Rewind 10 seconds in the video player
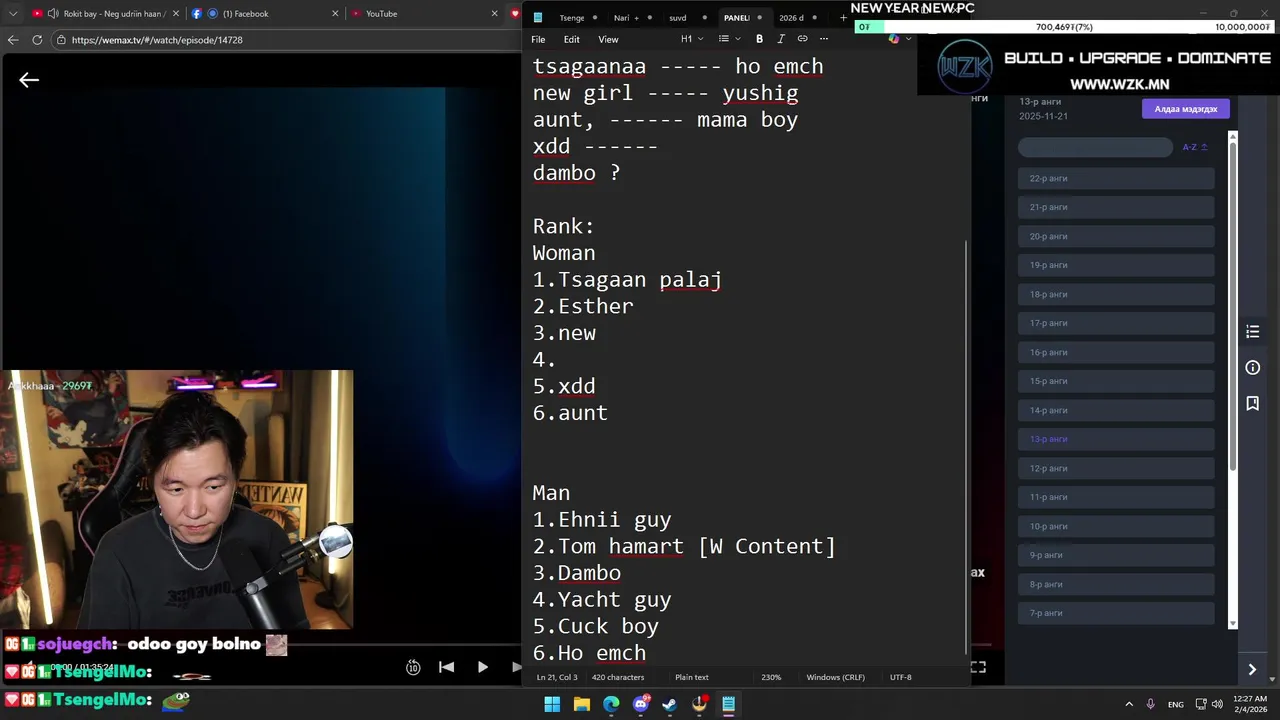The width and height of the screenshot is (1280, 720). (413, 667)
